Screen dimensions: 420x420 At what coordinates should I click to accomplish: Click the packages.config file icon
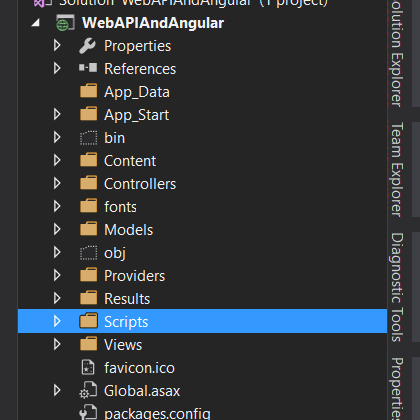[88, 413]
